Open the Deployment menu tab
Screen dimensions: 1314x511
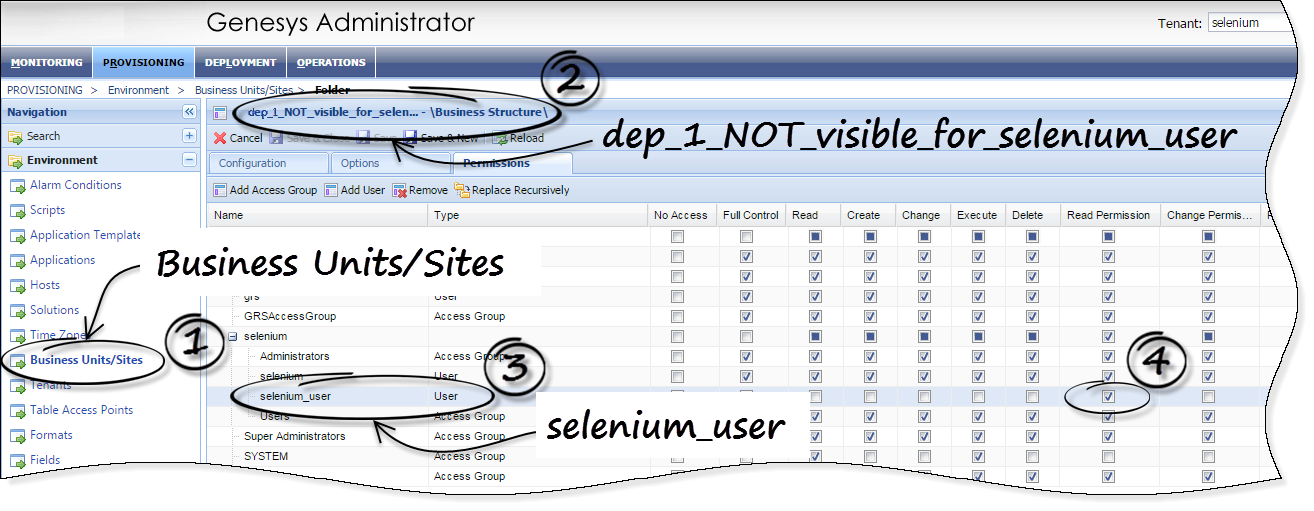[x=240, y=62]
